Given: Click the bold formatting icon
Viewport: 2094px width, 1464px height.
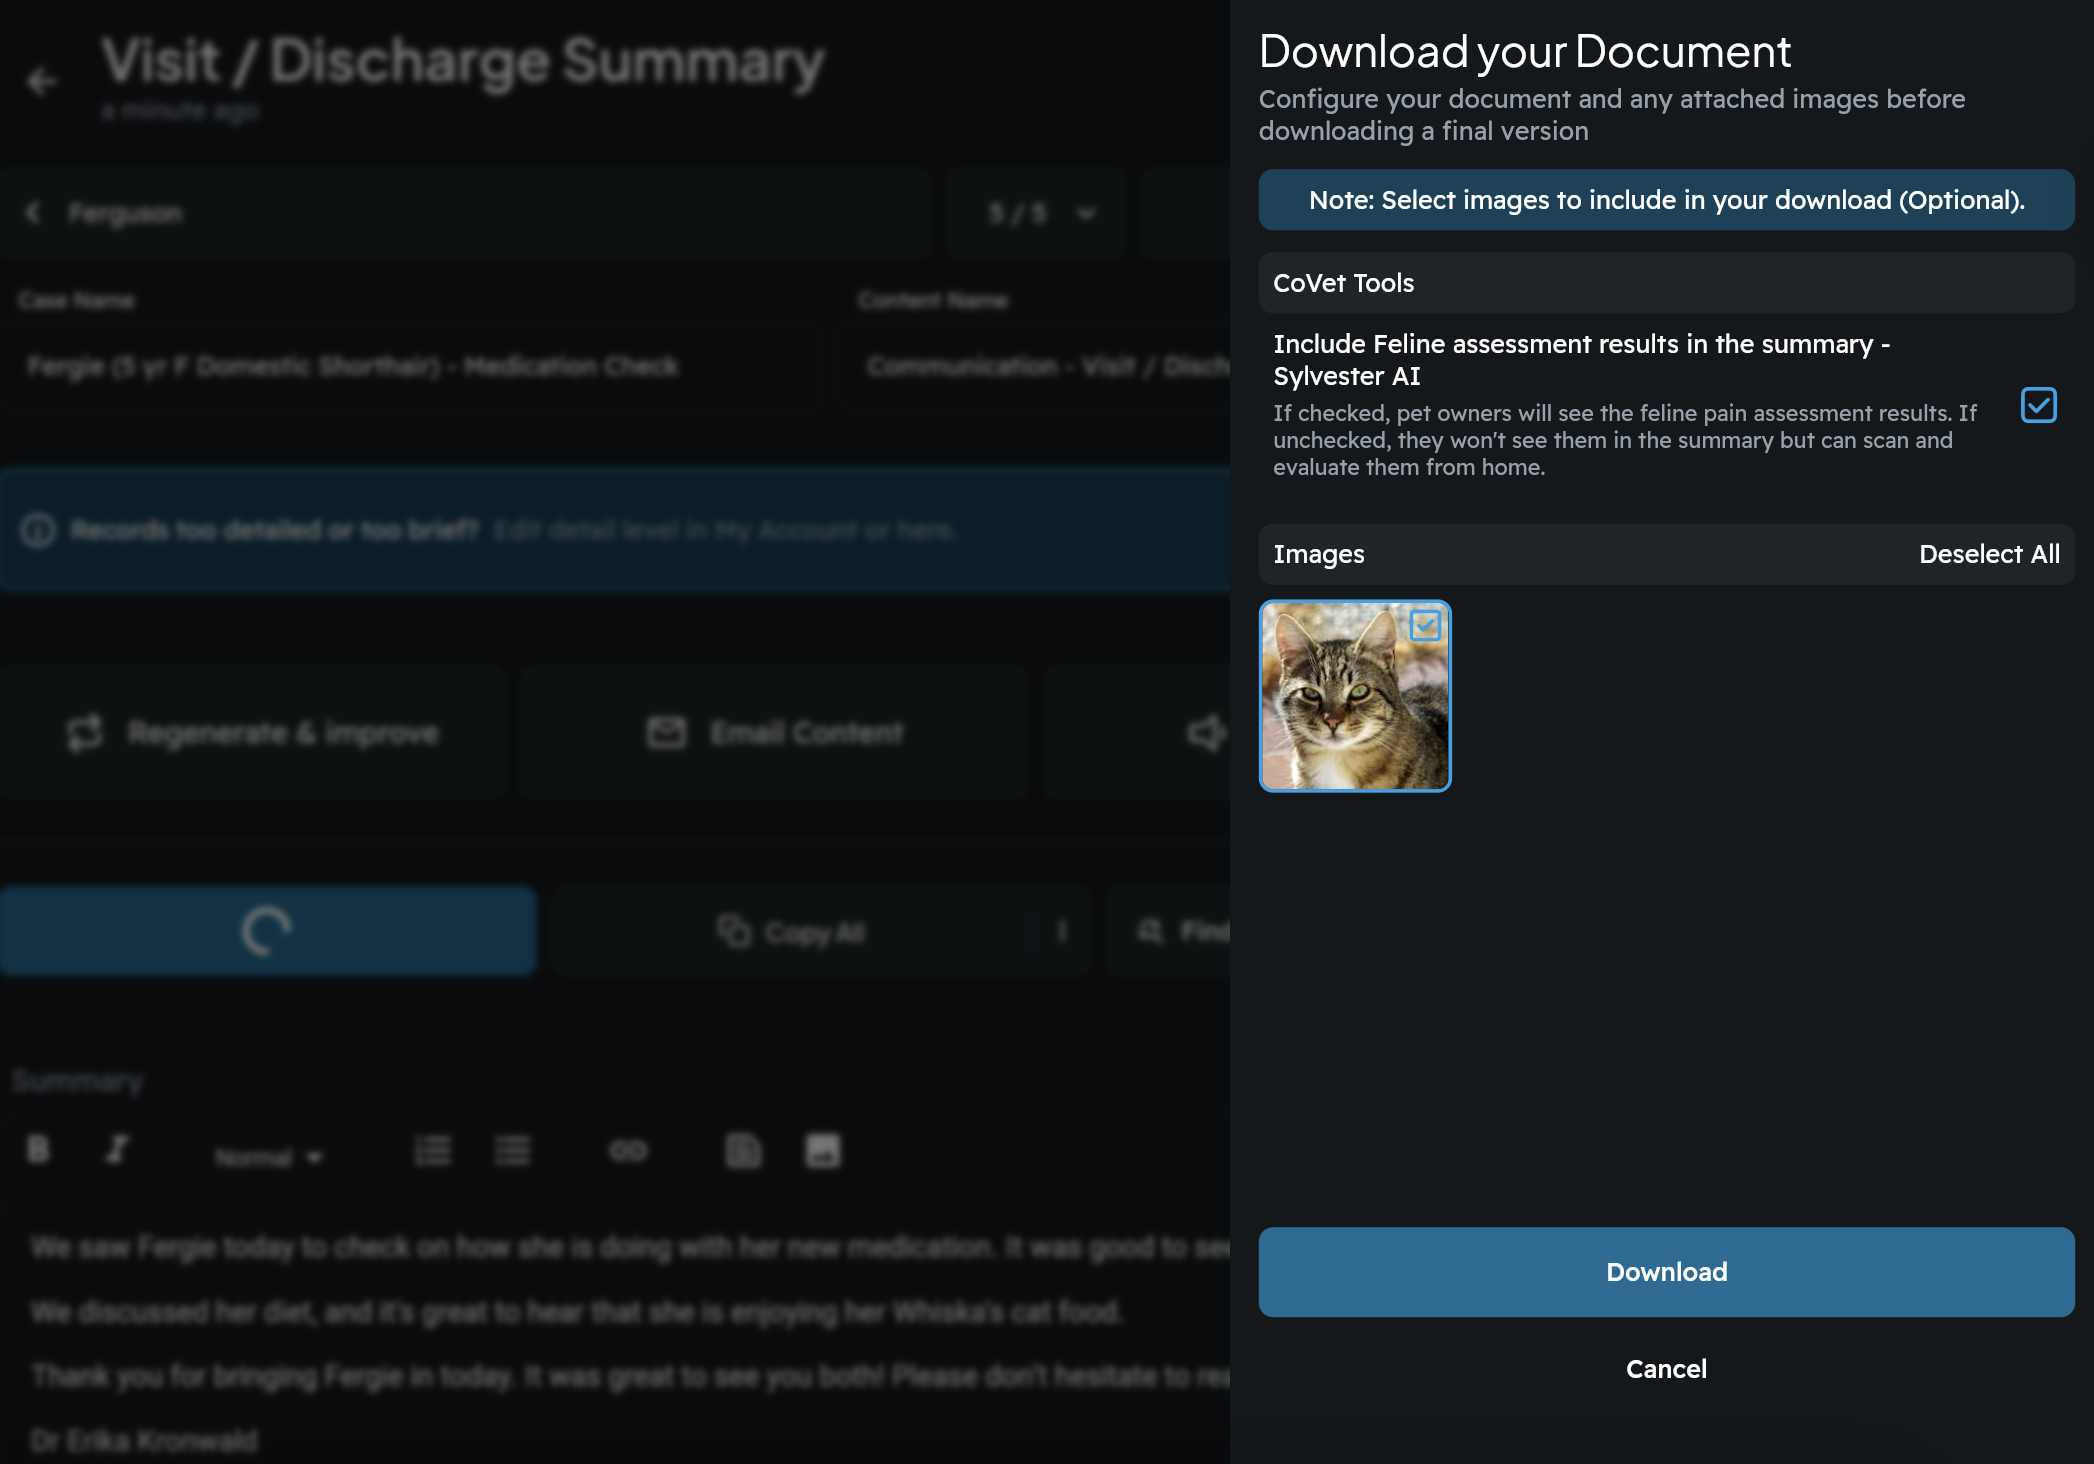Looking at the screenshot, I should (38, 1150).
